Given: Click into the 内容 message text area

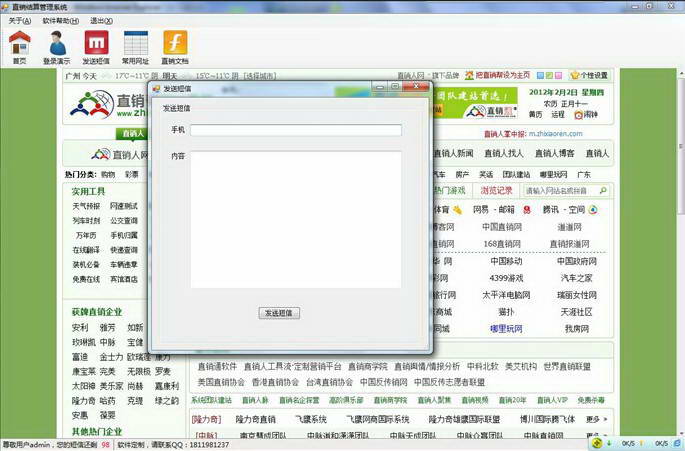Looking at the screenshot, I should click(x=296, y=219).
